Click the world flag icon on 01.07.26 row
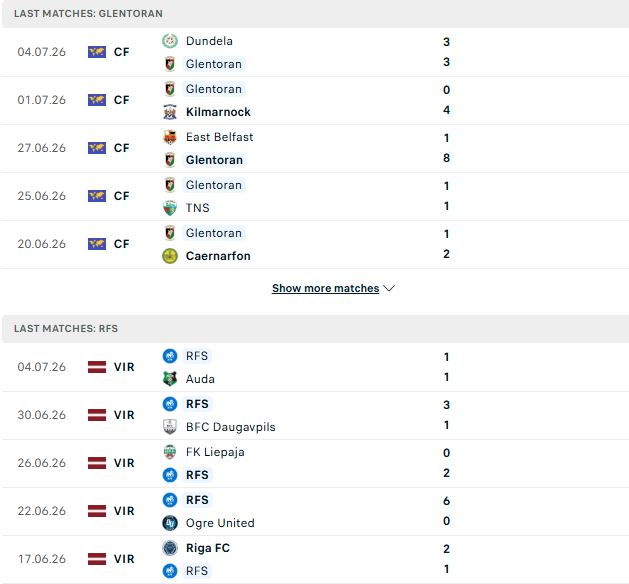 click(97, 100)
